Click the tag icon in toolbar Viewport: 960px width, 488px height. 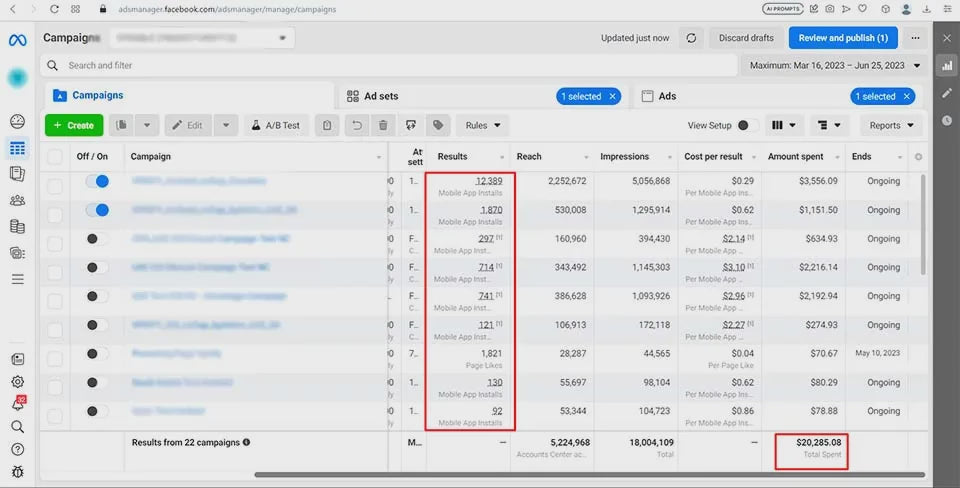437,125
